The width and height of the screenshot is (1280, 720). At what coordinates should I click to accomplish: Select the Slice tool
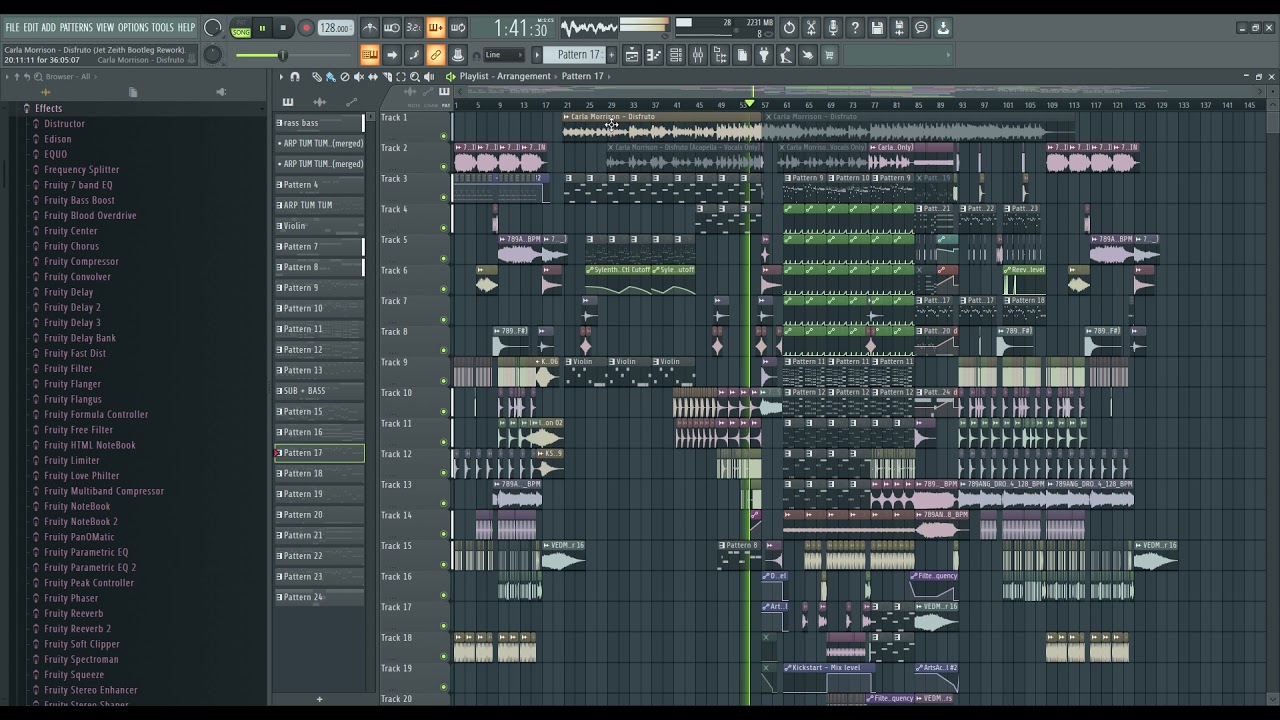click(387, 76)
